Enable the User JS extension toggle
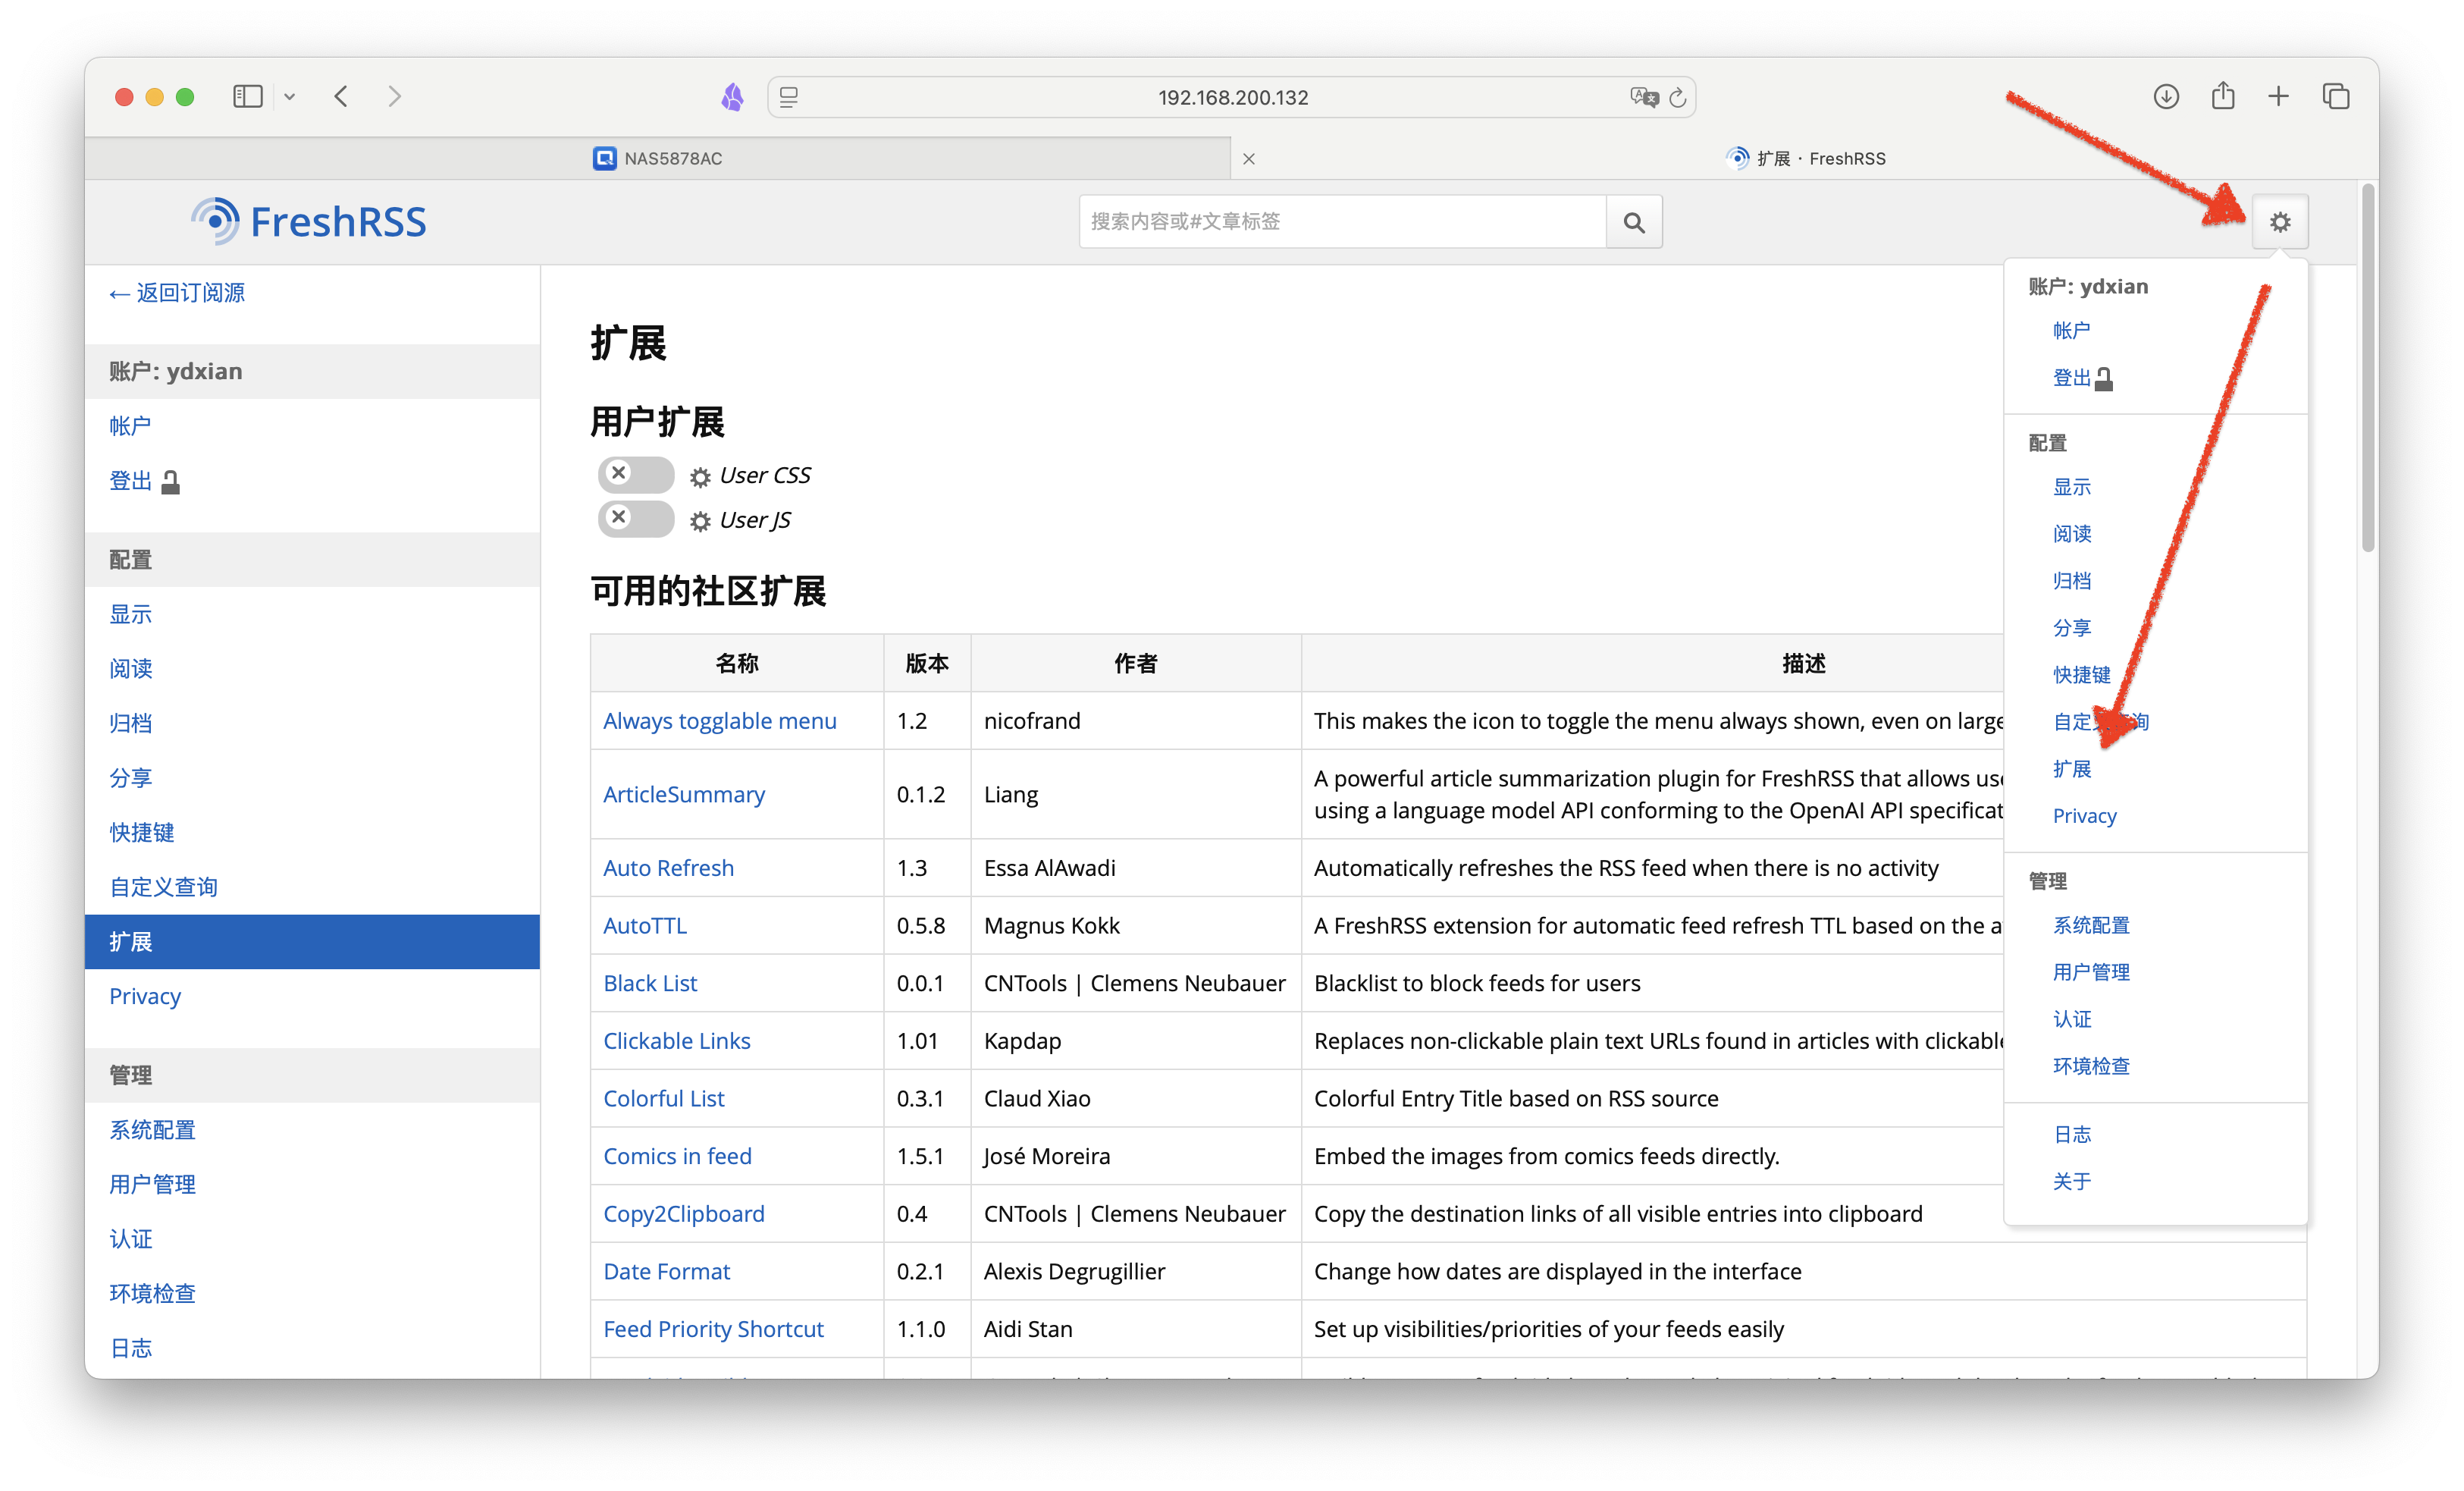2464x1491 pixels. tap(636, 519)
